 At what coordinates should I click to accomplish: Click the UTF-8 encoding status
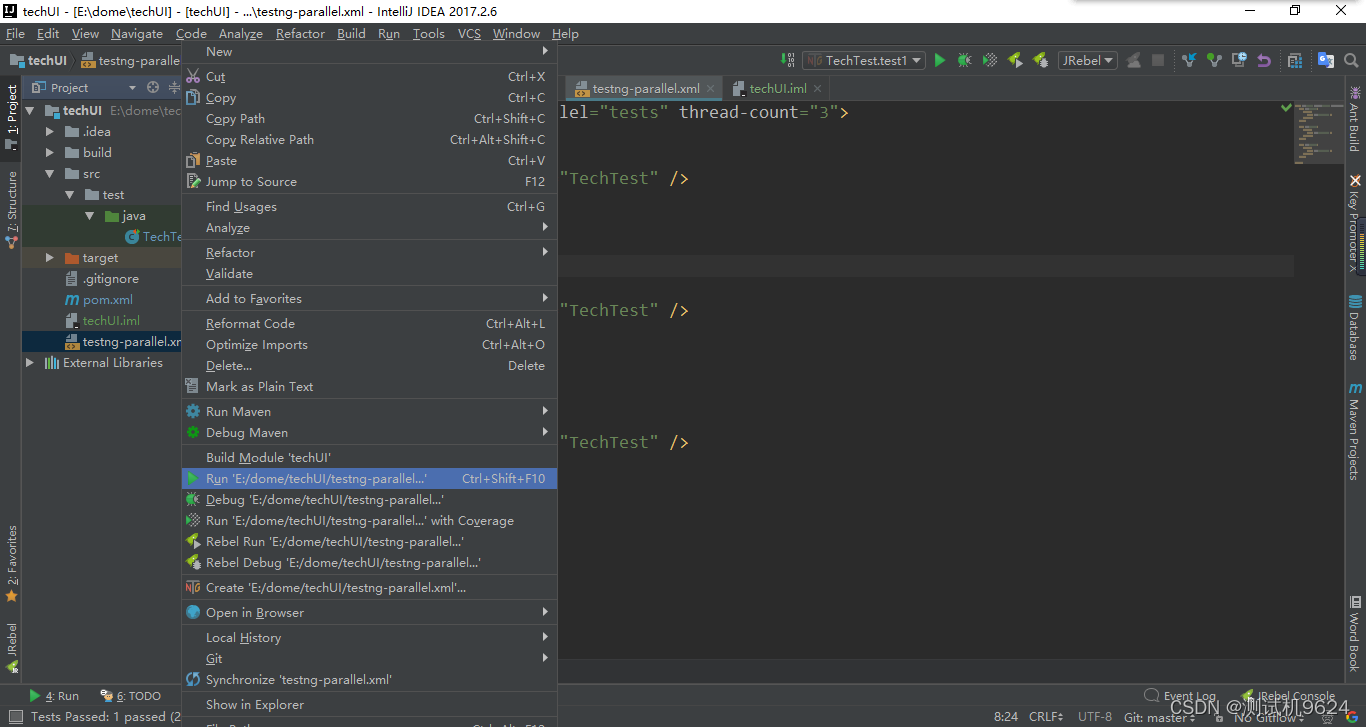[1094, 717]
